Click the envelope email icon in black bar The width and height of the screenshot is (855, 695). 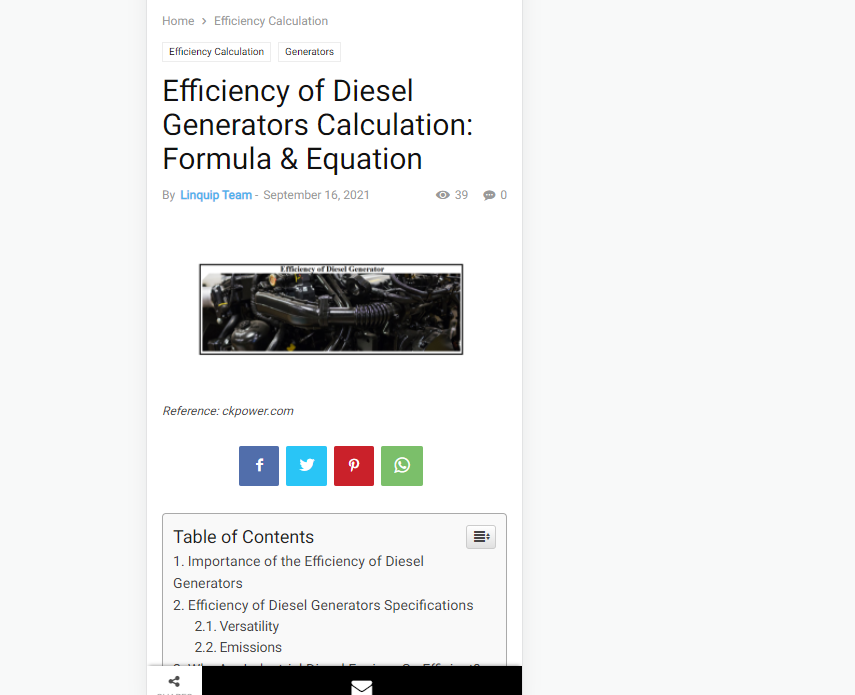(362, 687)
